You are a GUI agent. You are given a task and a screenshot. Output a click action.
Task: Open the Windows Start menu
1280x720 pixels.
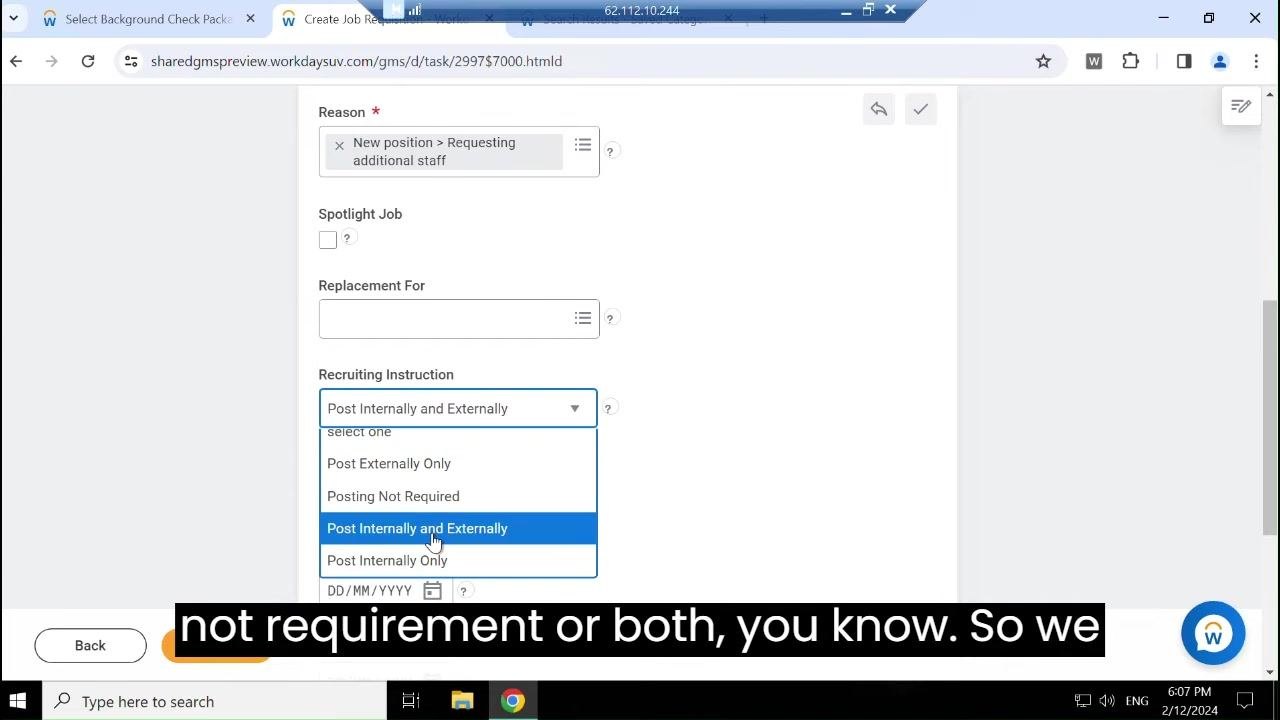coord(18,701)
